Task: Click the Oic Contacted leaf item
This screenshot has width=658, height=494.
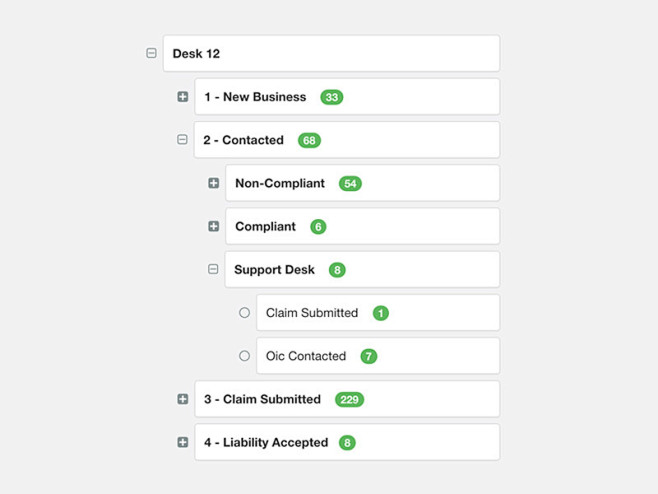Action: (306, 356)
